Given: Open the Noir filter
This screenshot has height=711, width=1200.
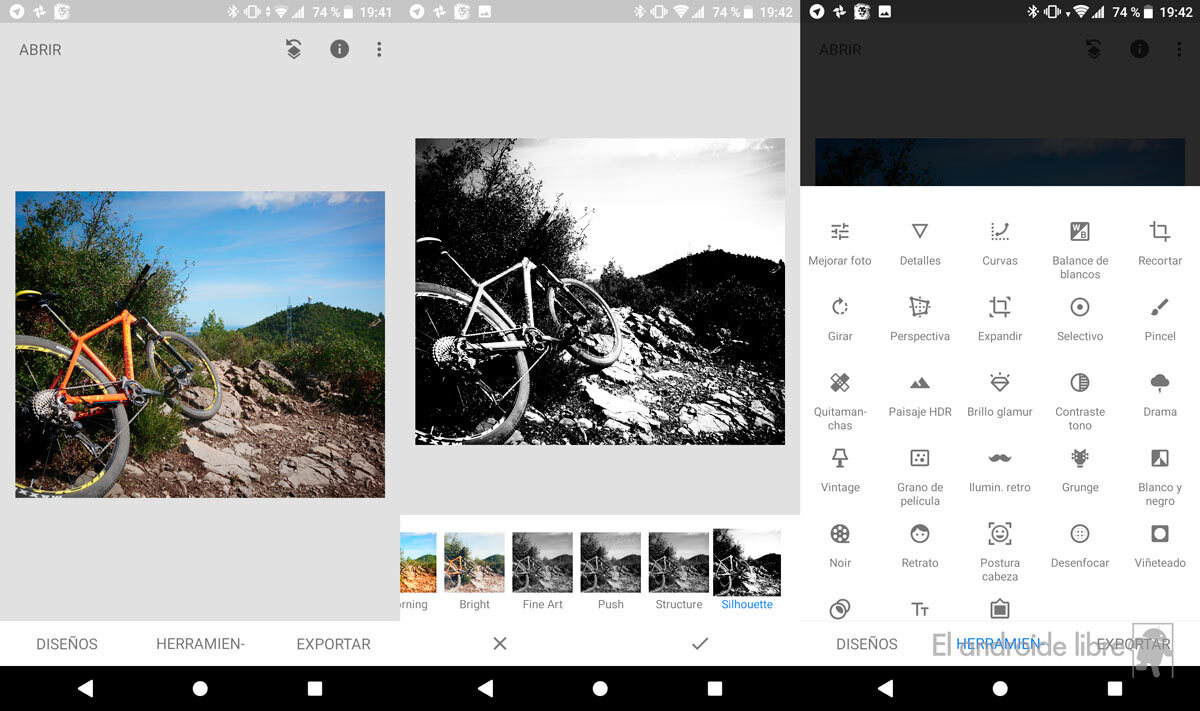Looking at the screenshot, I should [x=840, y=534].
